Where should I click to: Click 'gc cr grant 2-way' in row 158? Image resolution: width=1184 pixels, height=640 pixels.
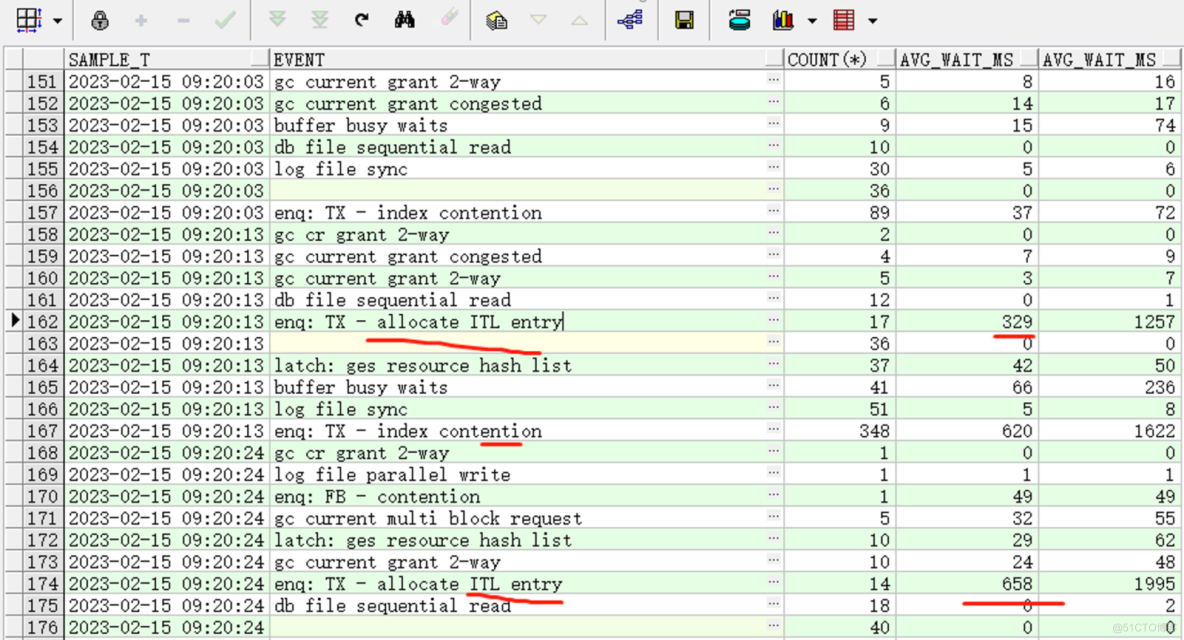[361, 235]
